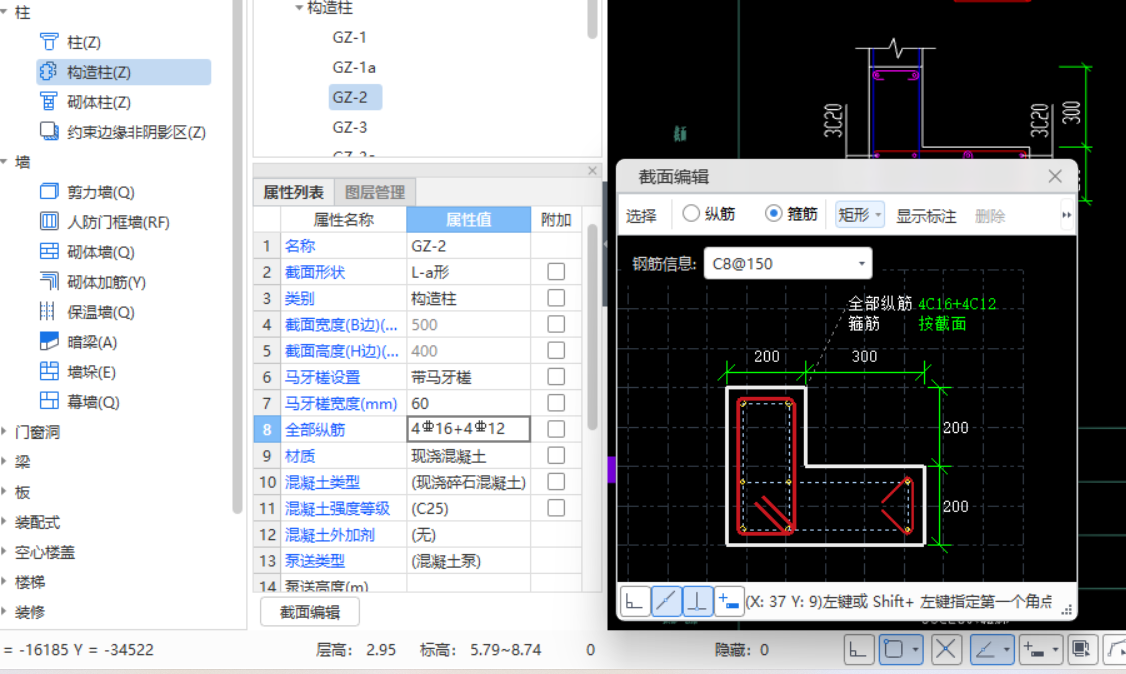Collapse the 柱 category
The height and width of the screenshot is (674, 1126).
point(4,12)
